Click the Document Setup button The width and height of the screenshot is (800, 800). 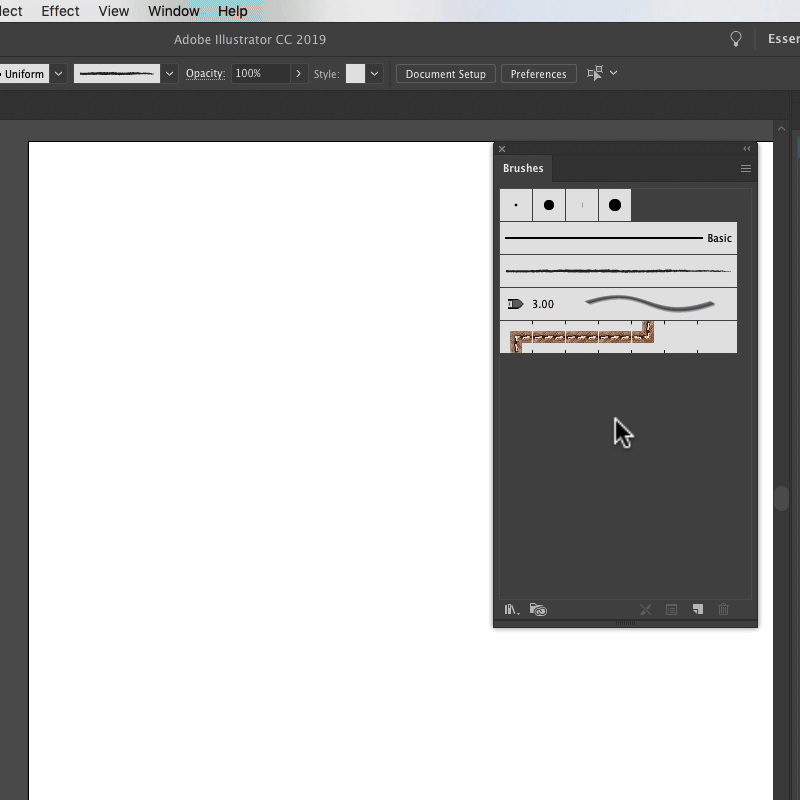point(445,74)
